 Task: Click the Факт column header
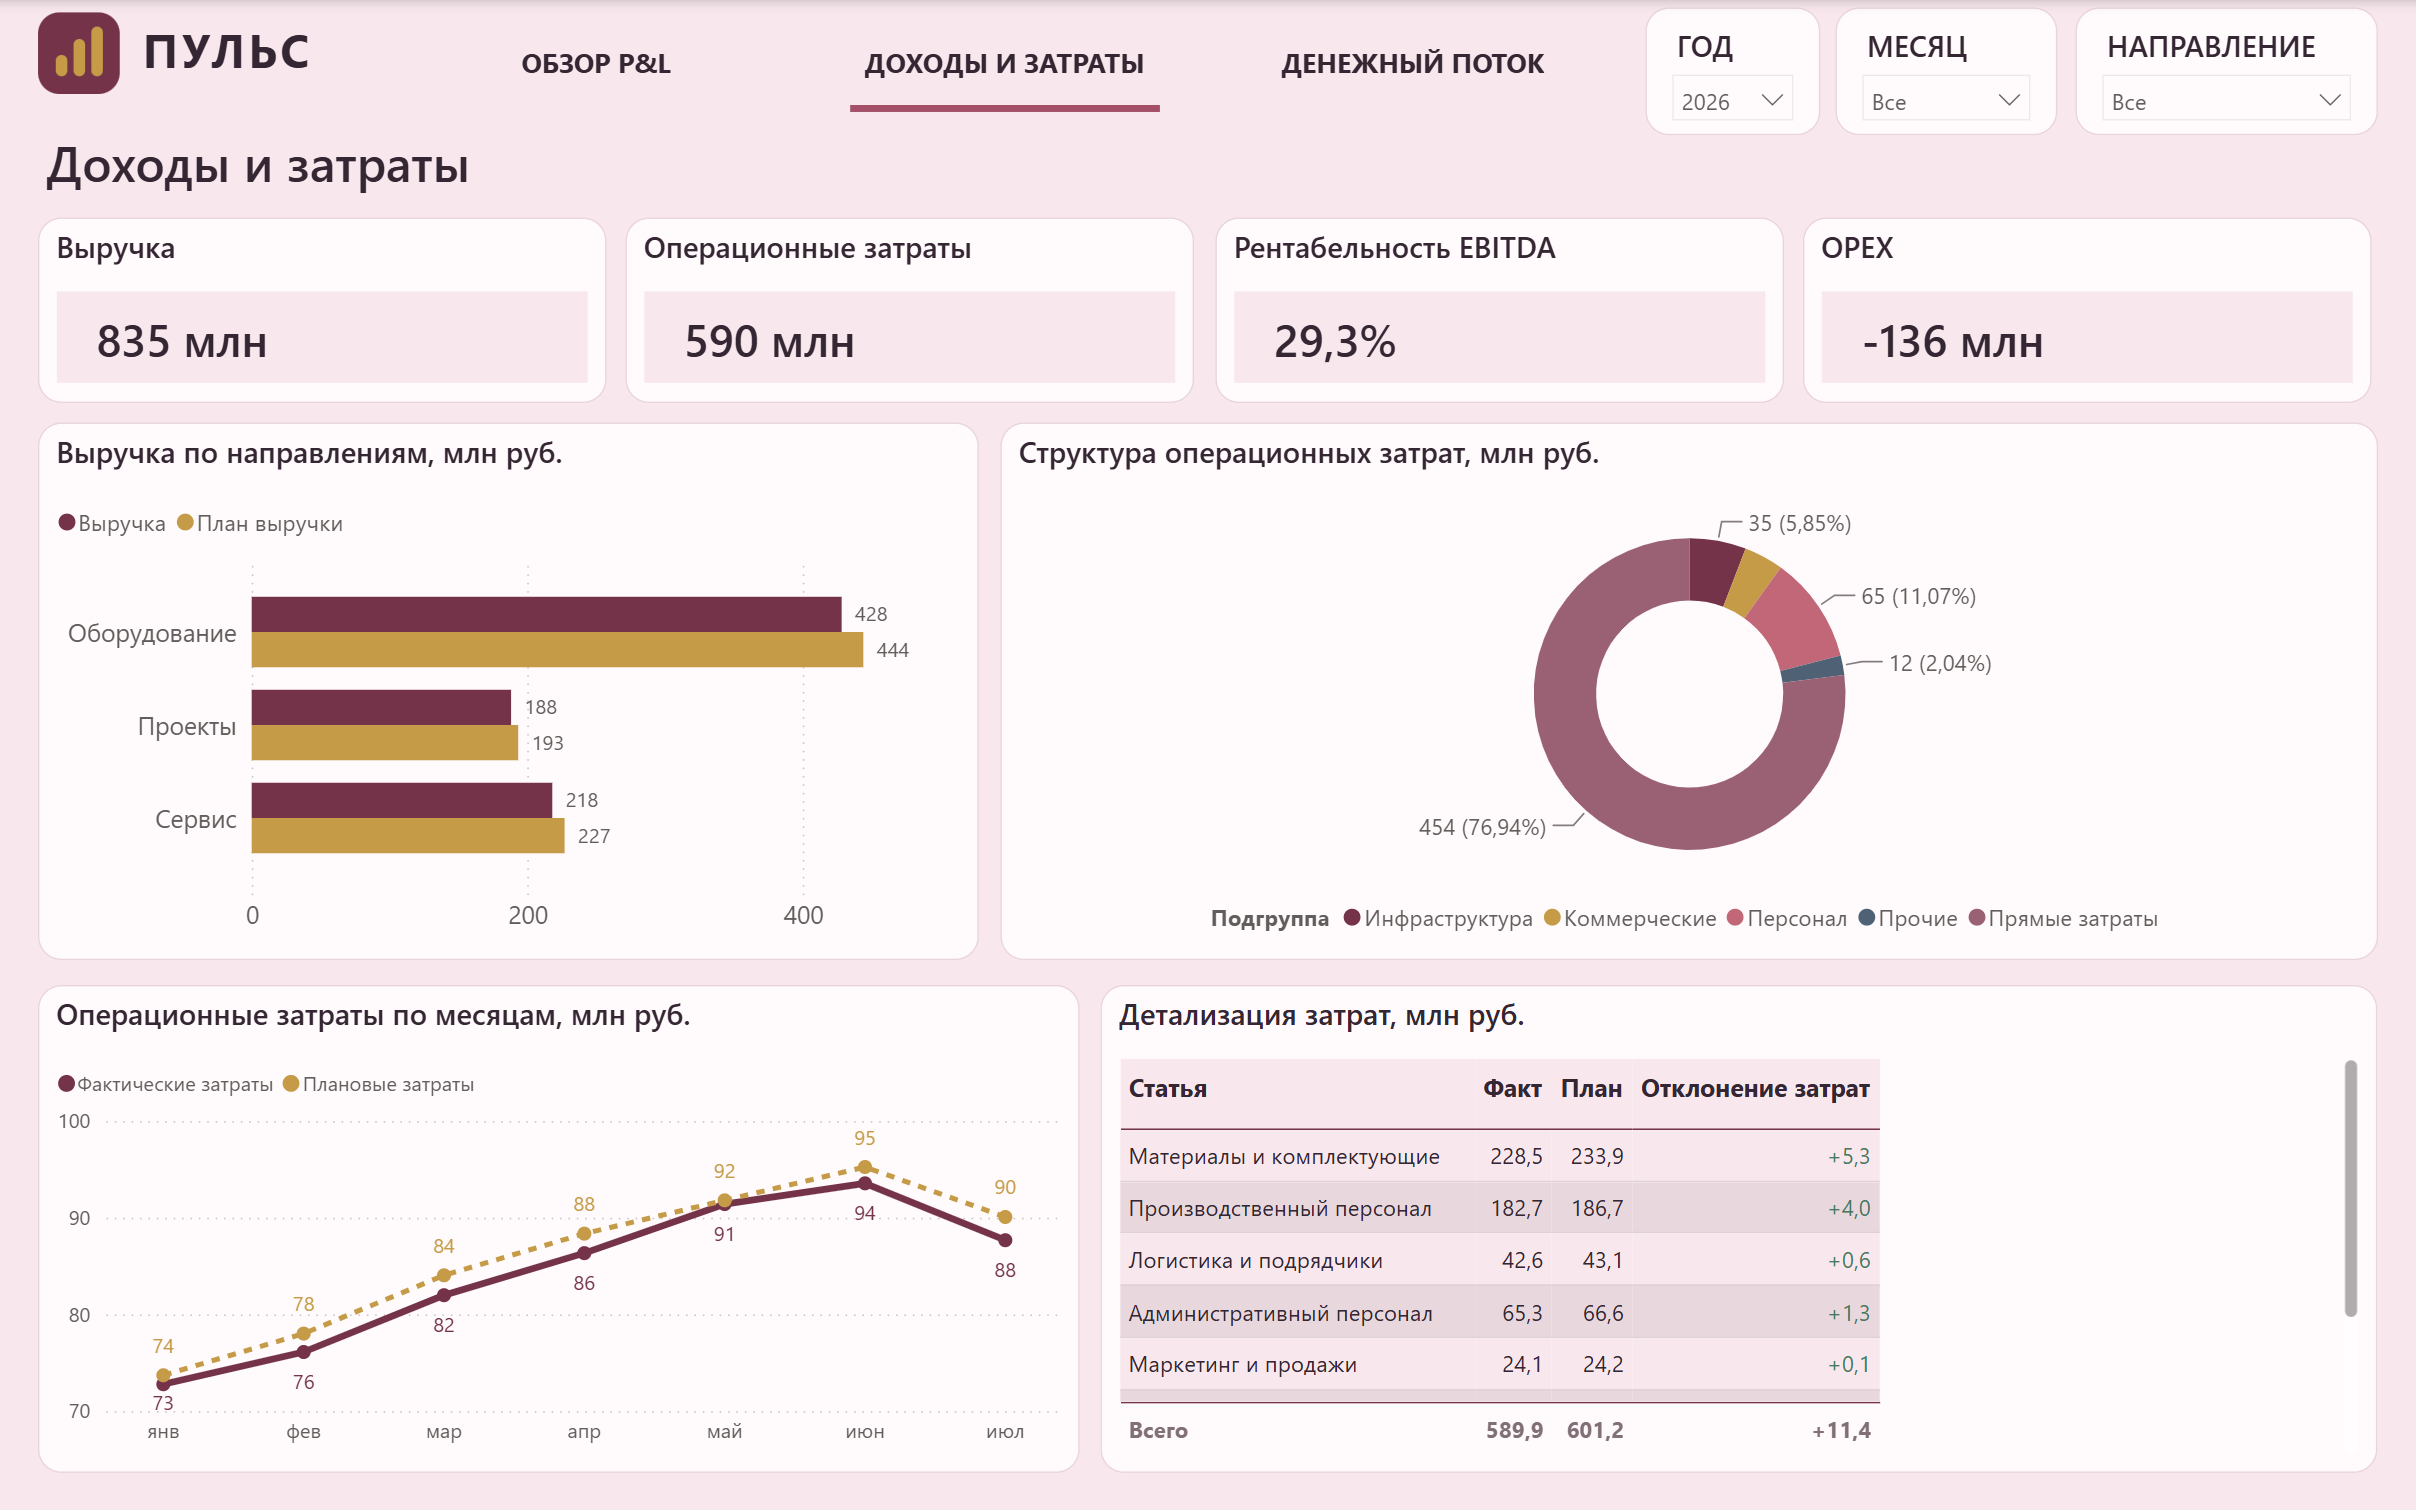point(1512,1088)
